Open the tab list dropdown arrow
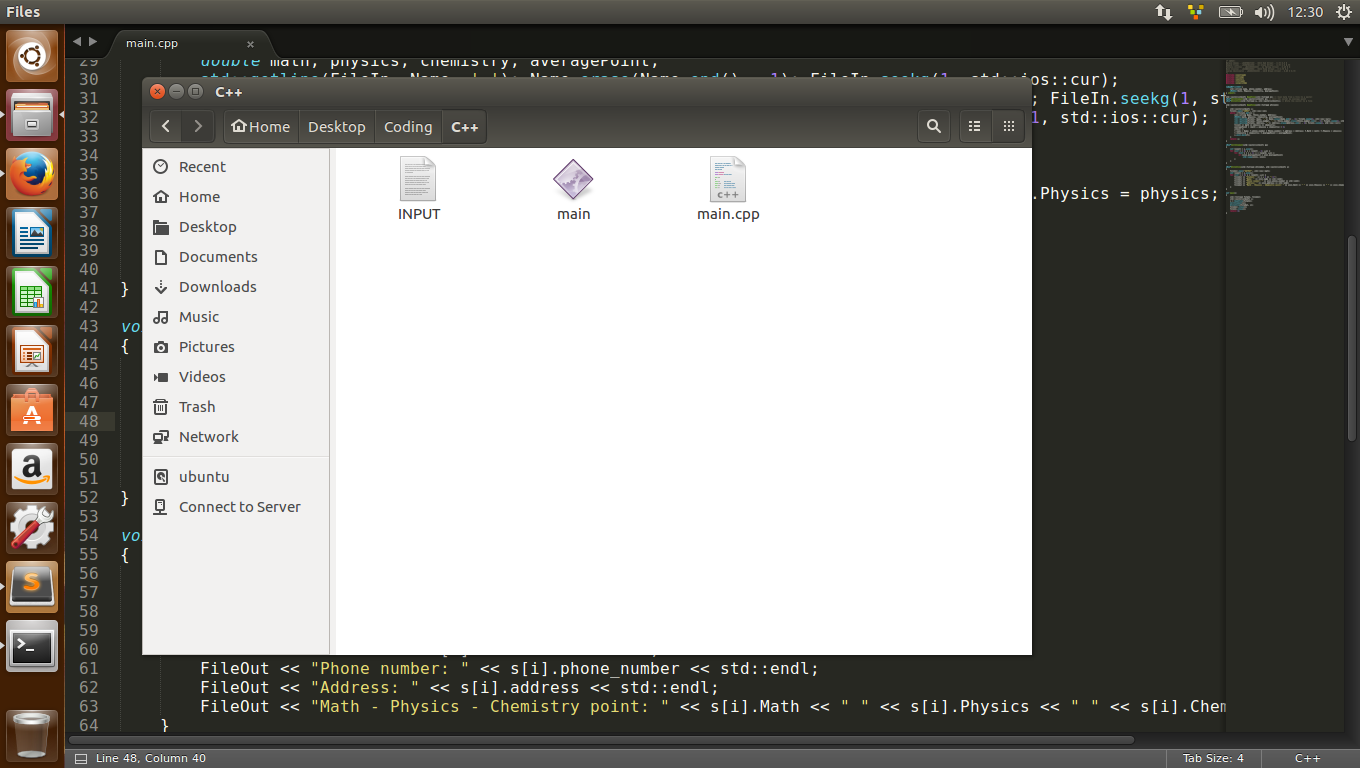Screen dimensions: 1360x768 pos(1346,42)
